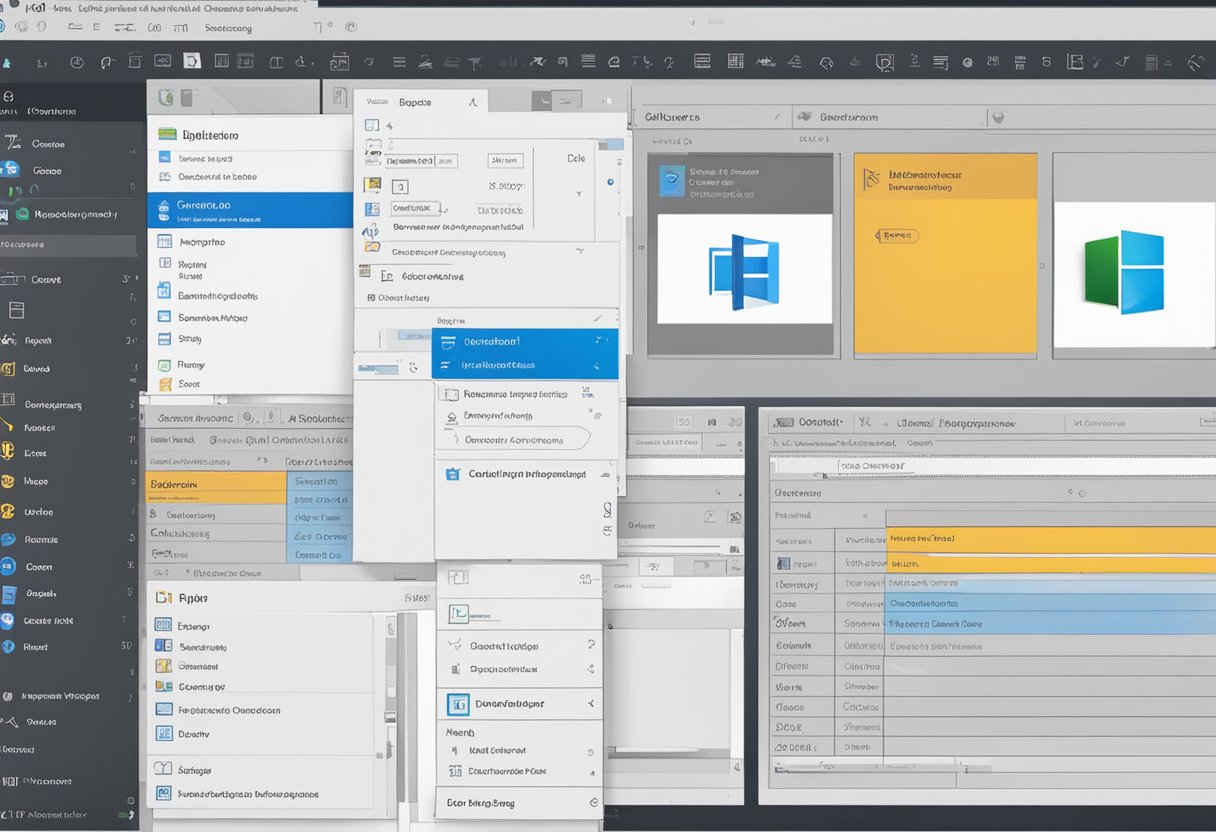Click the globe icon on the top toolbar
The height and width of the screenshot is (832, 1216).
(967, 62)
